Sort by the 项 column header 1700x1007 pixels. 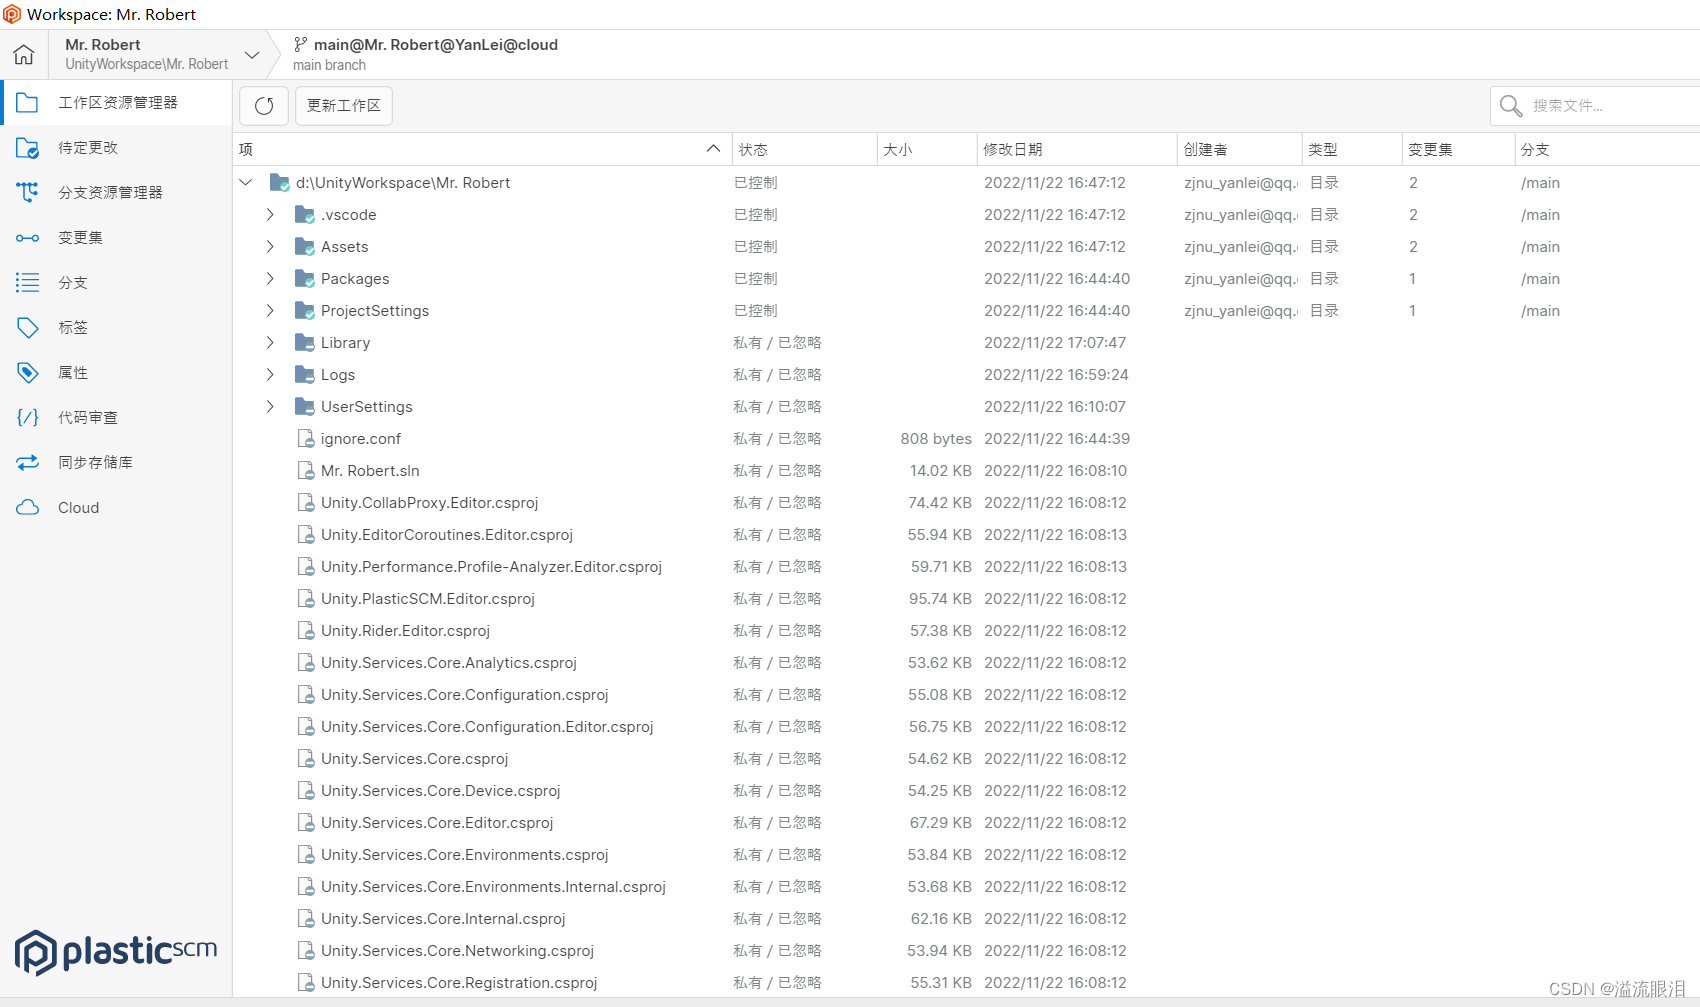(x=482, y=149)
